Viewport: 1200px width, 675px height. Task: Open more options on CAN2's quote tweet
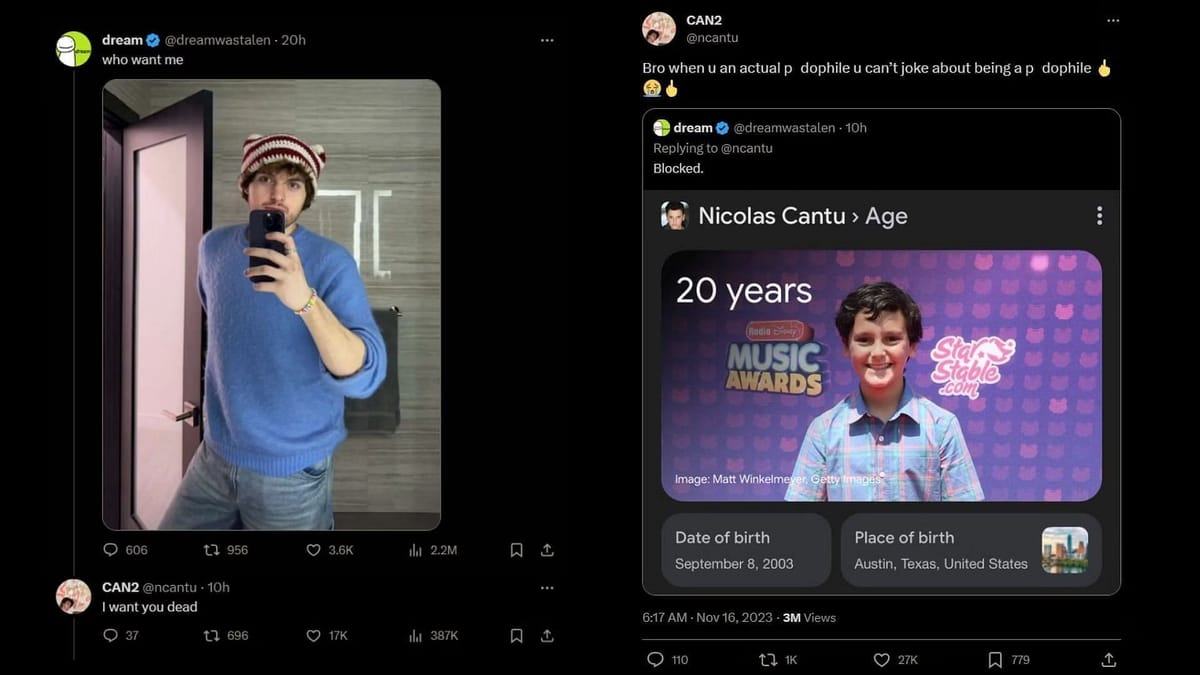tap(1113, 20)
